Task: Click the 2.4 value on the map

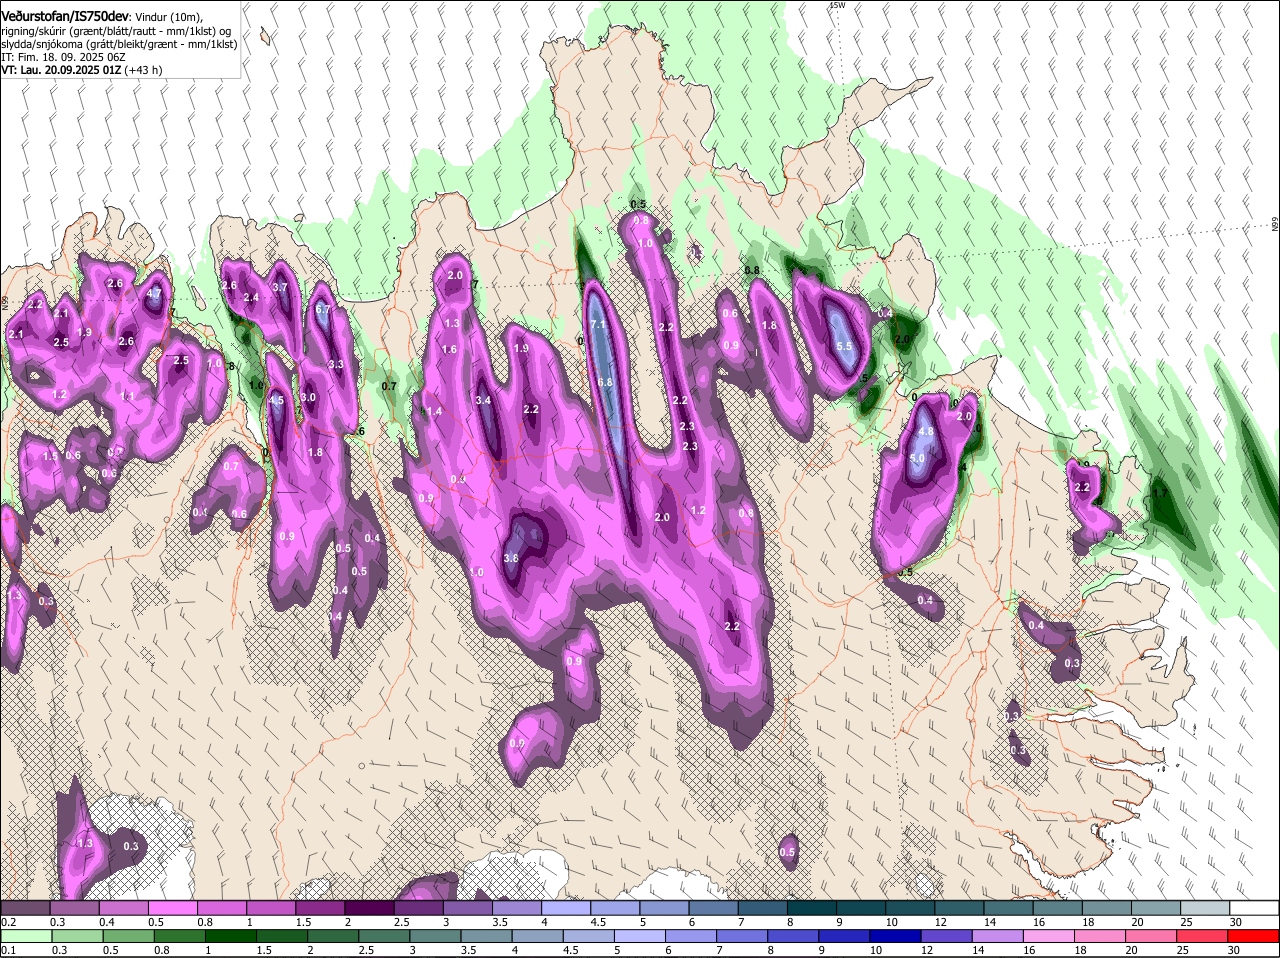Action: 251,297
